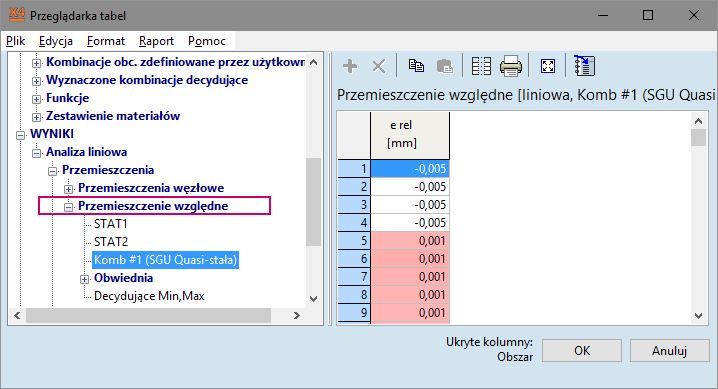718x389 pixels.
Task: Click the column layout toolbar icon
Action: 481,66
